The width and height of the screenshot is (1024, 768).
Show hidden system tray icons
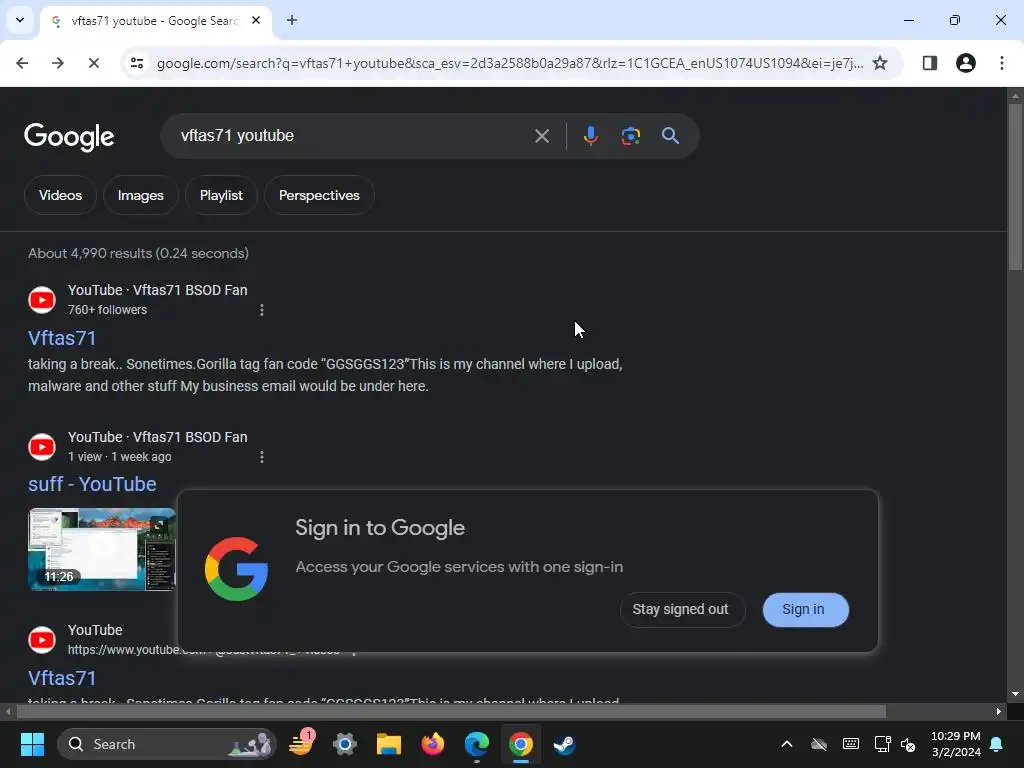tap(787, 744)
